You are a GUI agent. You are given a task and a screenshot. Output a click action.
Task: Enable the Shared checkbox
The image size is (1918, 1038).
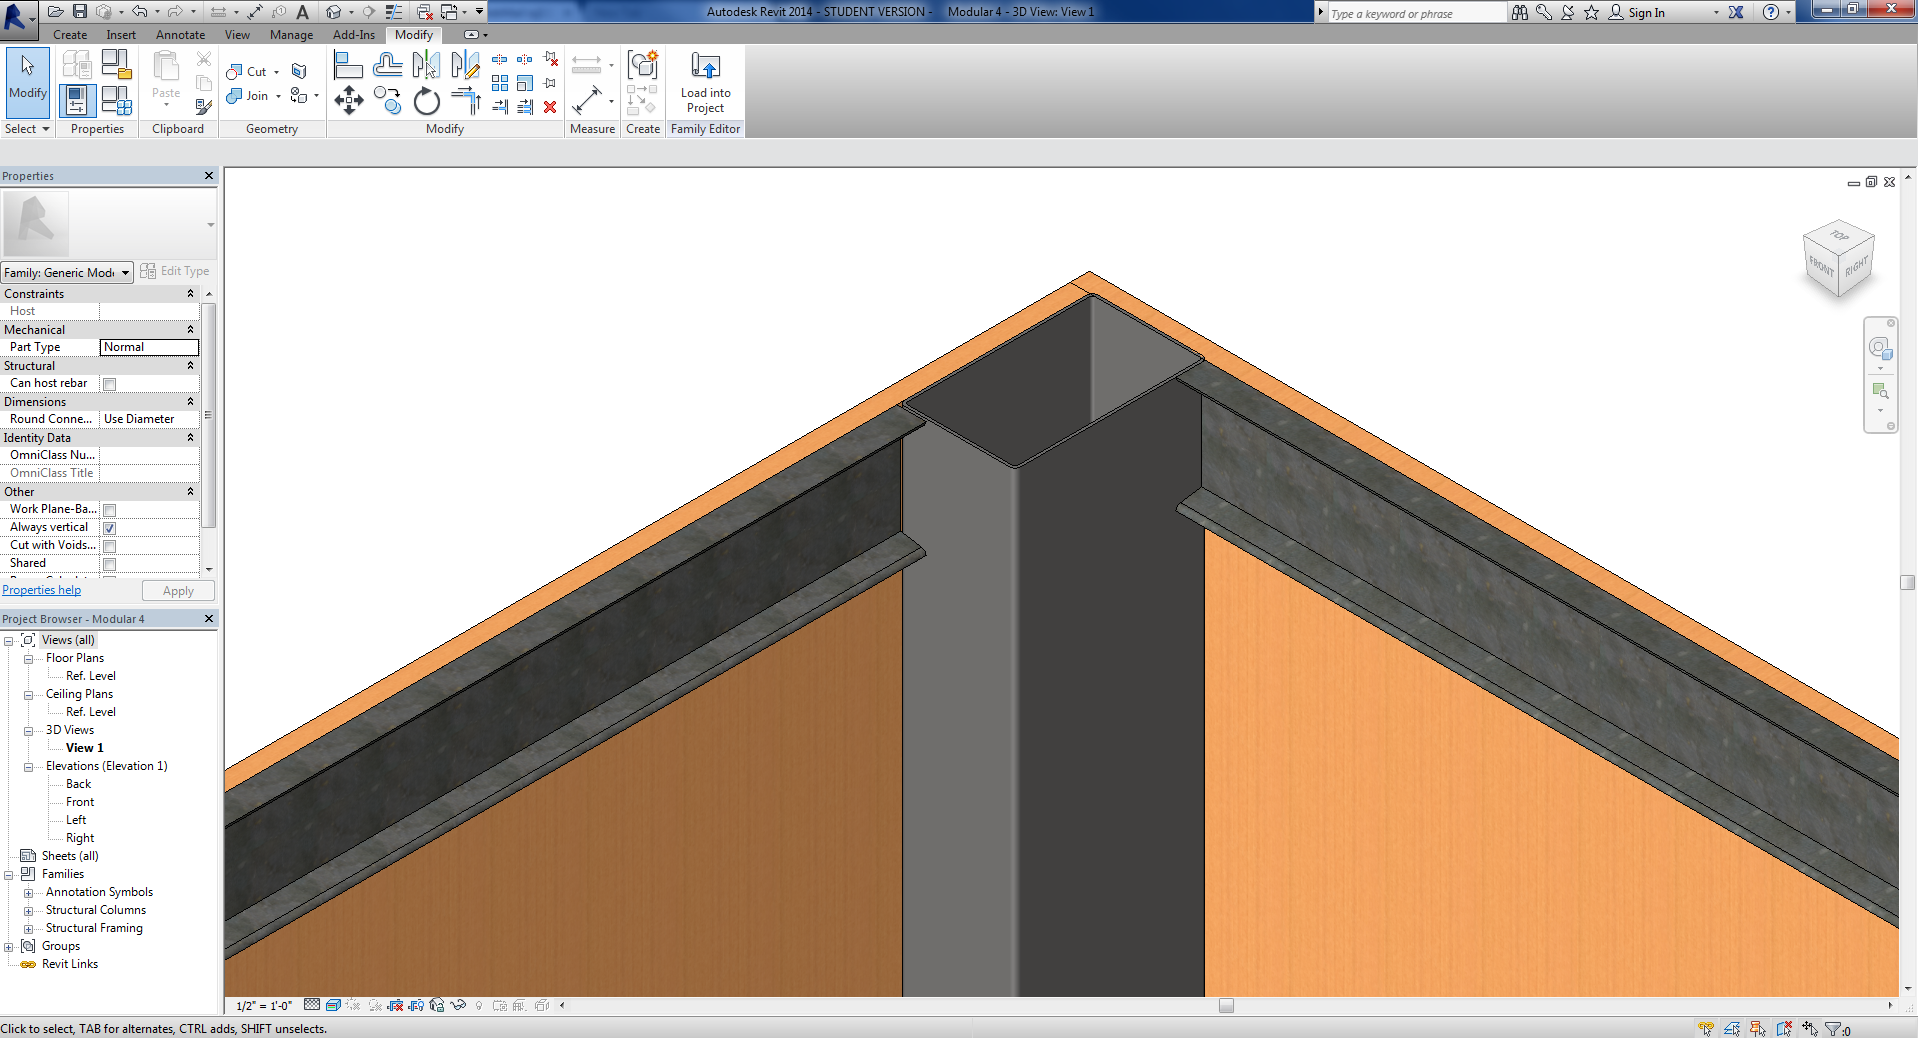(x=108, y=563)
